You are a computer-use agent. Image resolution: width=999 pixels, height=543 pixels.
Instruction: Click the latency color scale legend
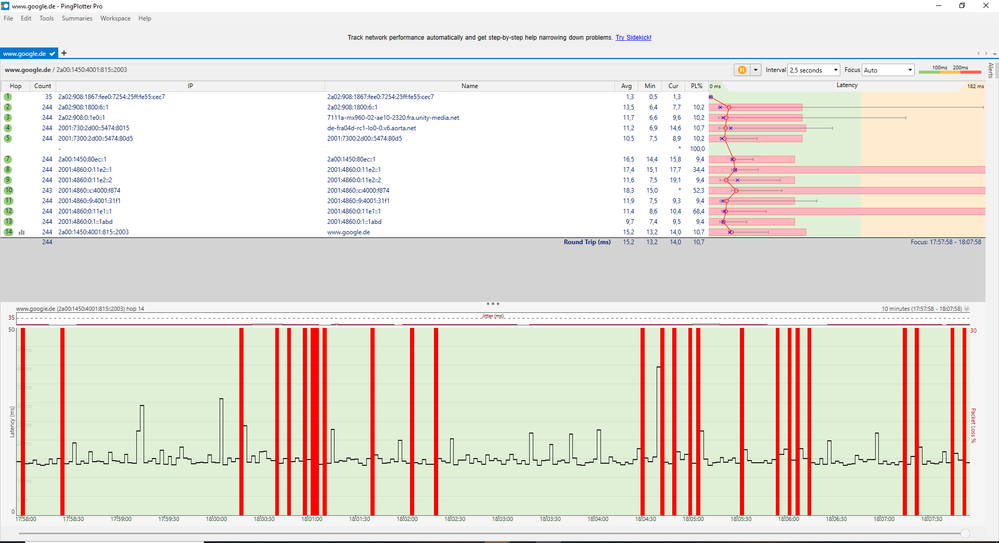point(950,69)
